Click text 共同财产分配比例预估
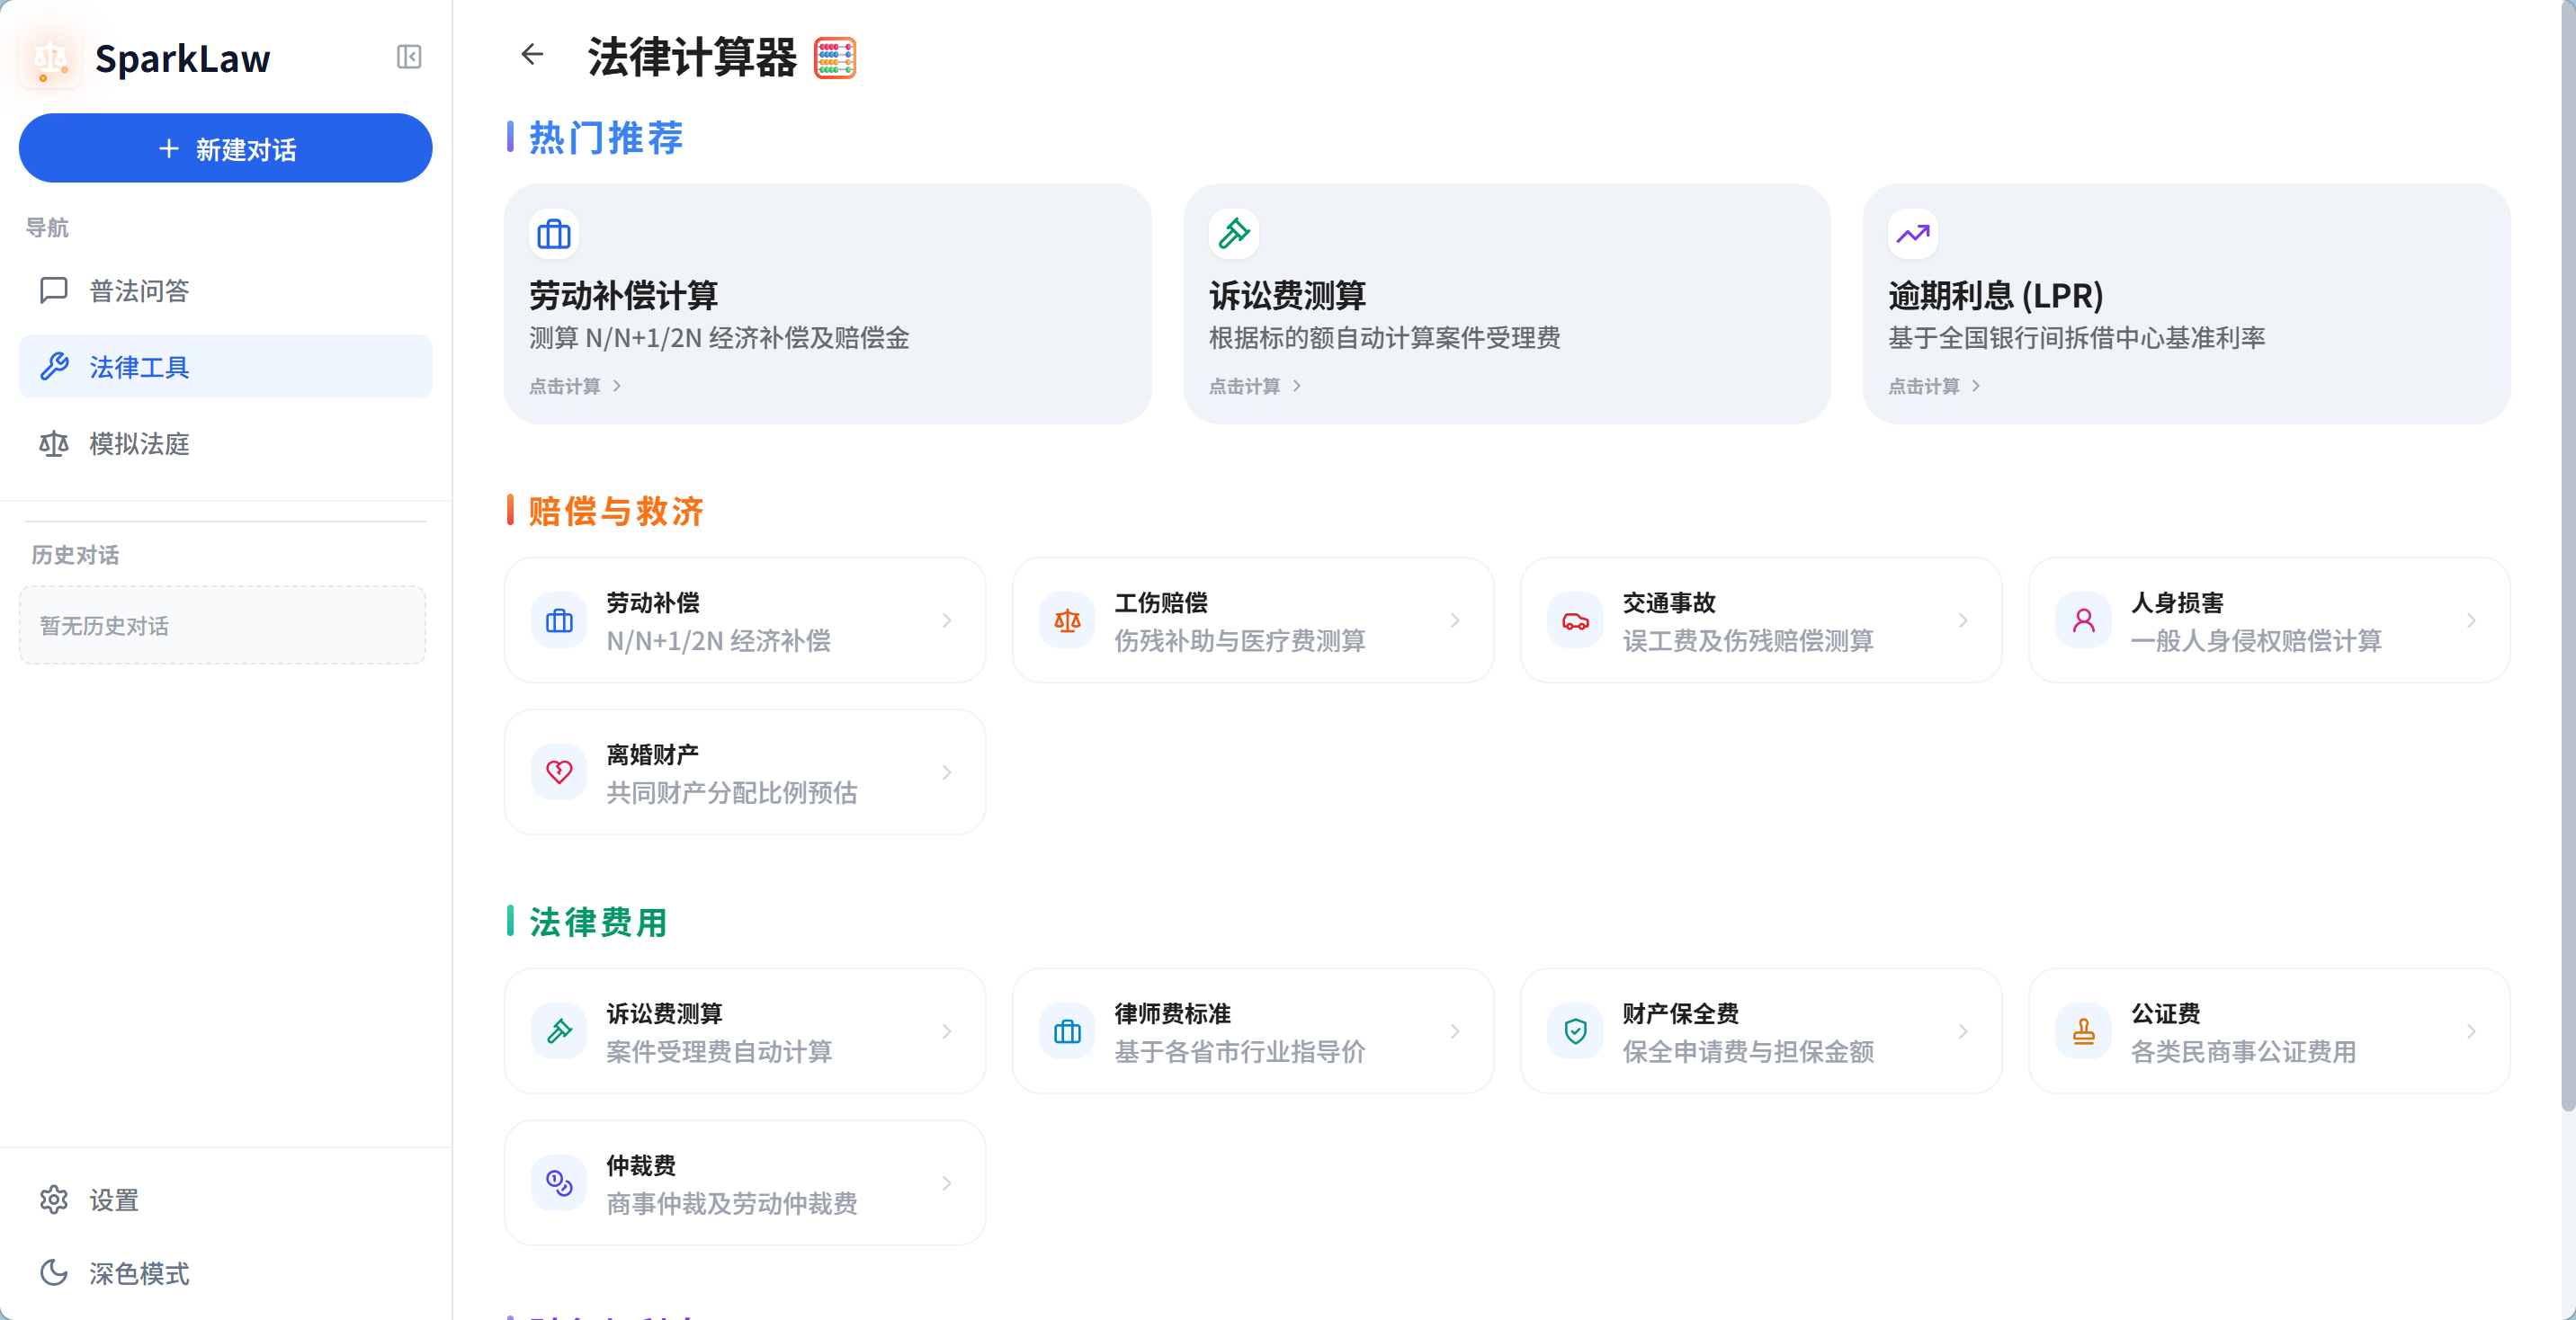The height and width of the screenshot is (1320, 2576). click(x=732, y=793)
